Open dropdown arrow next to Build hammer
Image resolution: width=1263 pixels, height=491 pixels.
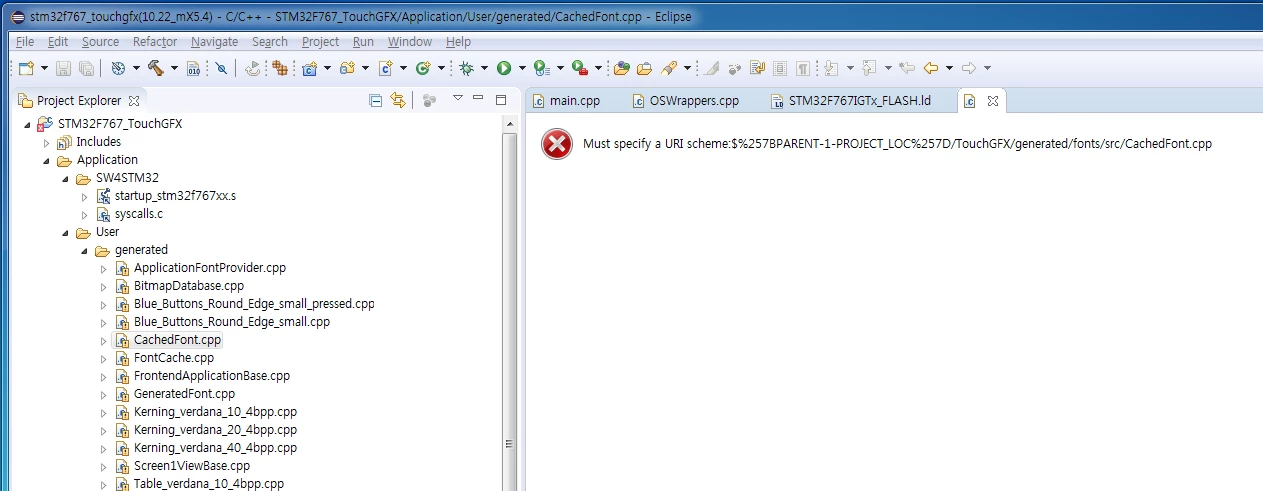174,68
